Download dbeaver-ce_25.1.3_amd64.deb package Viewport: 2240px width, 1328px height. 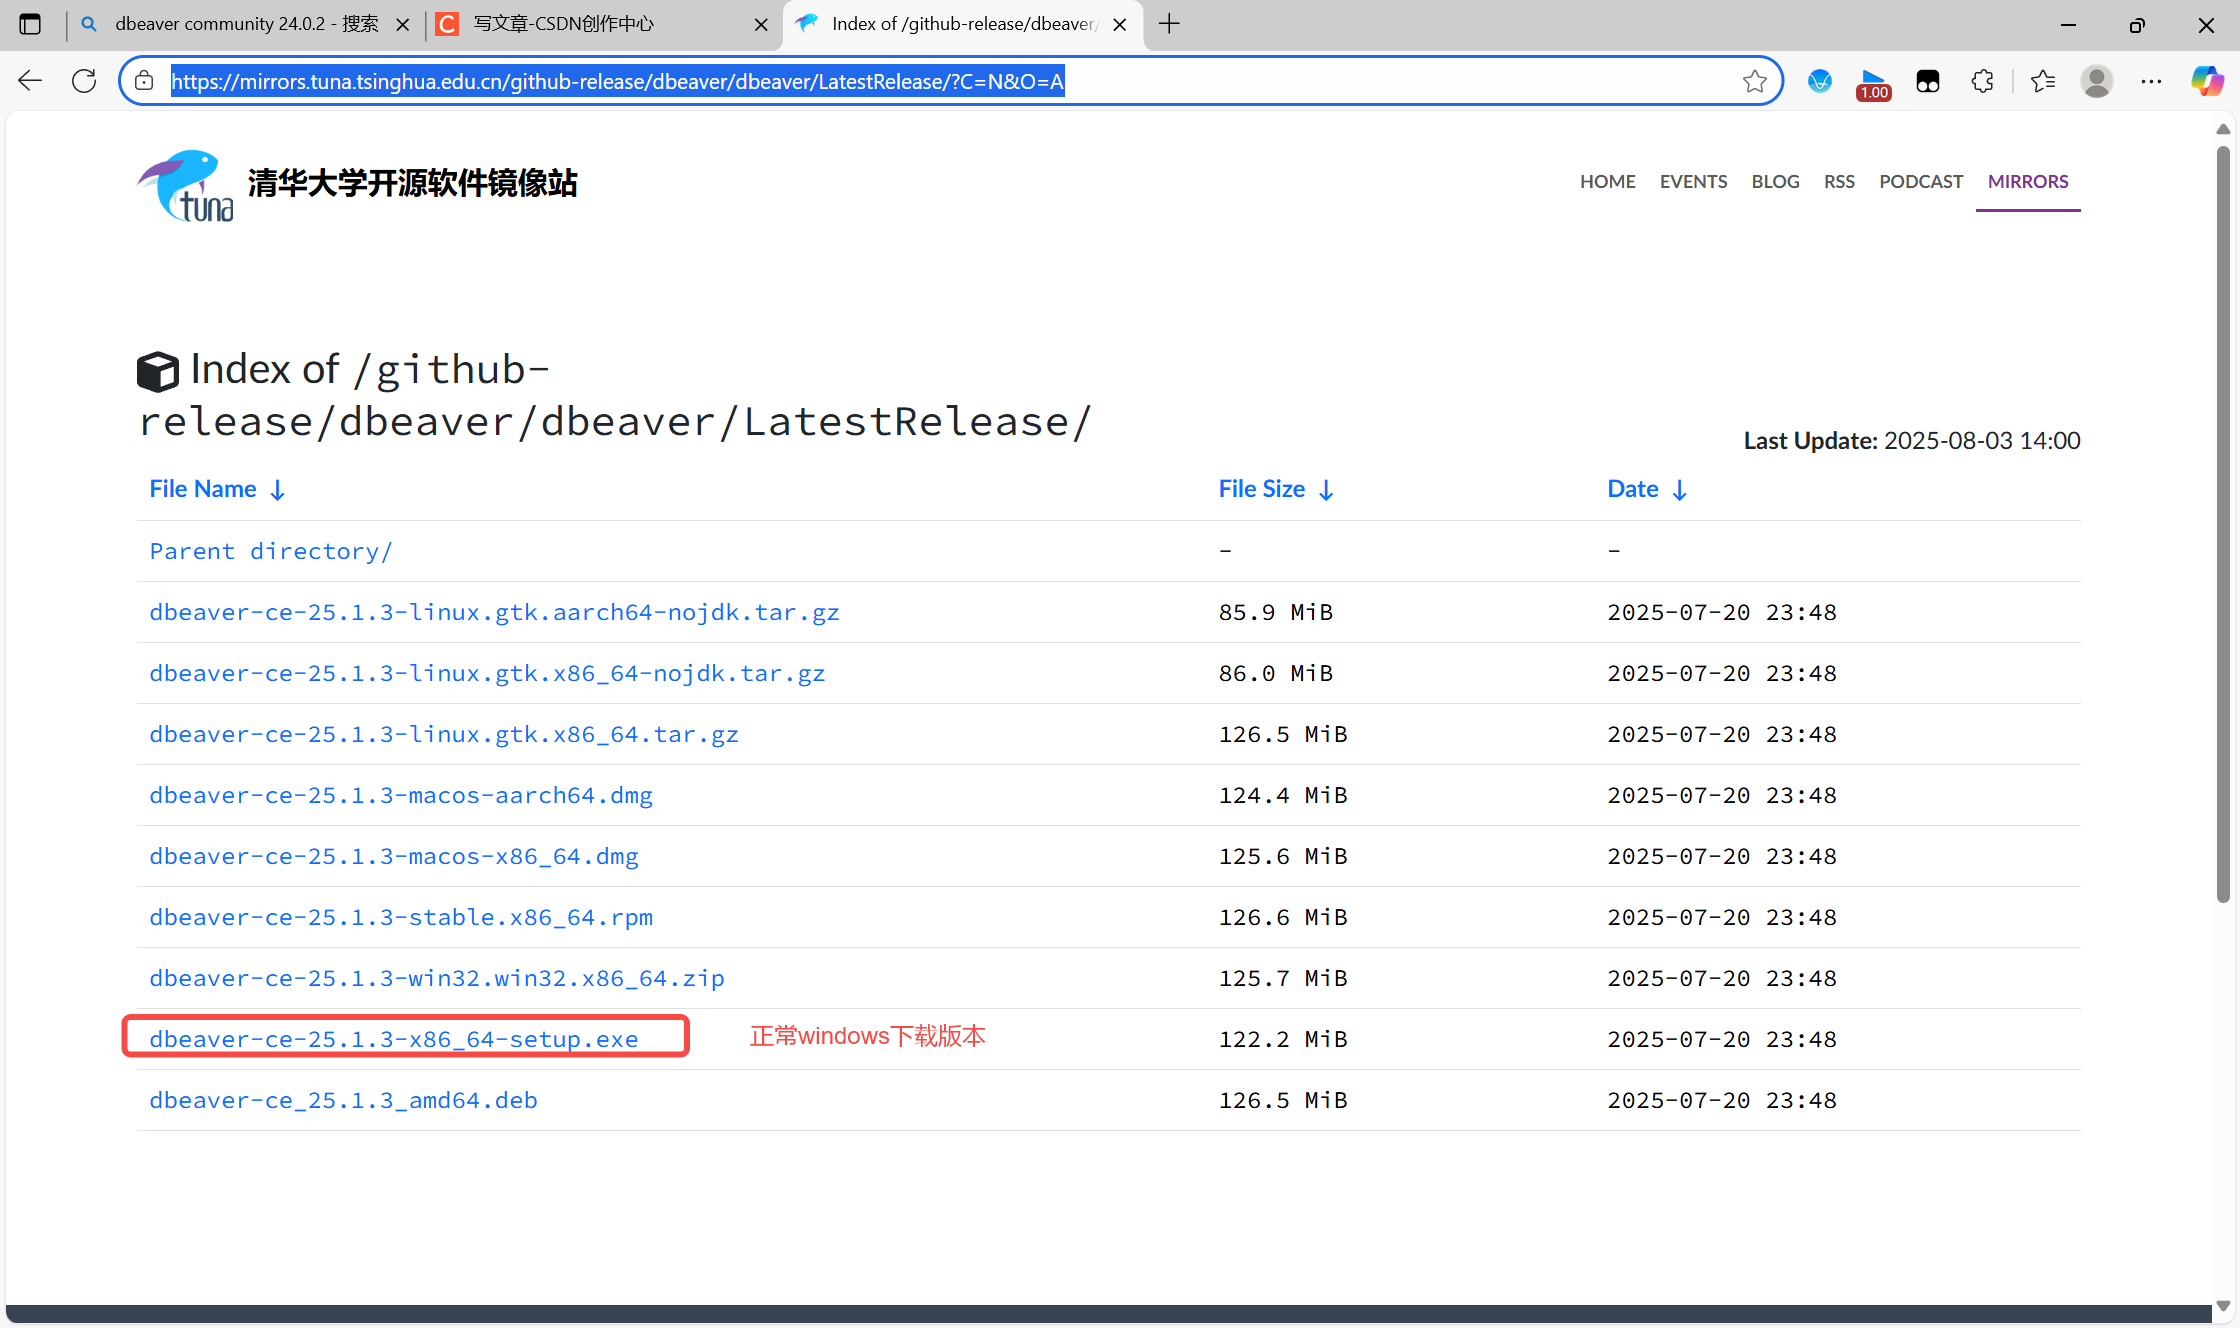point(343,1100)
